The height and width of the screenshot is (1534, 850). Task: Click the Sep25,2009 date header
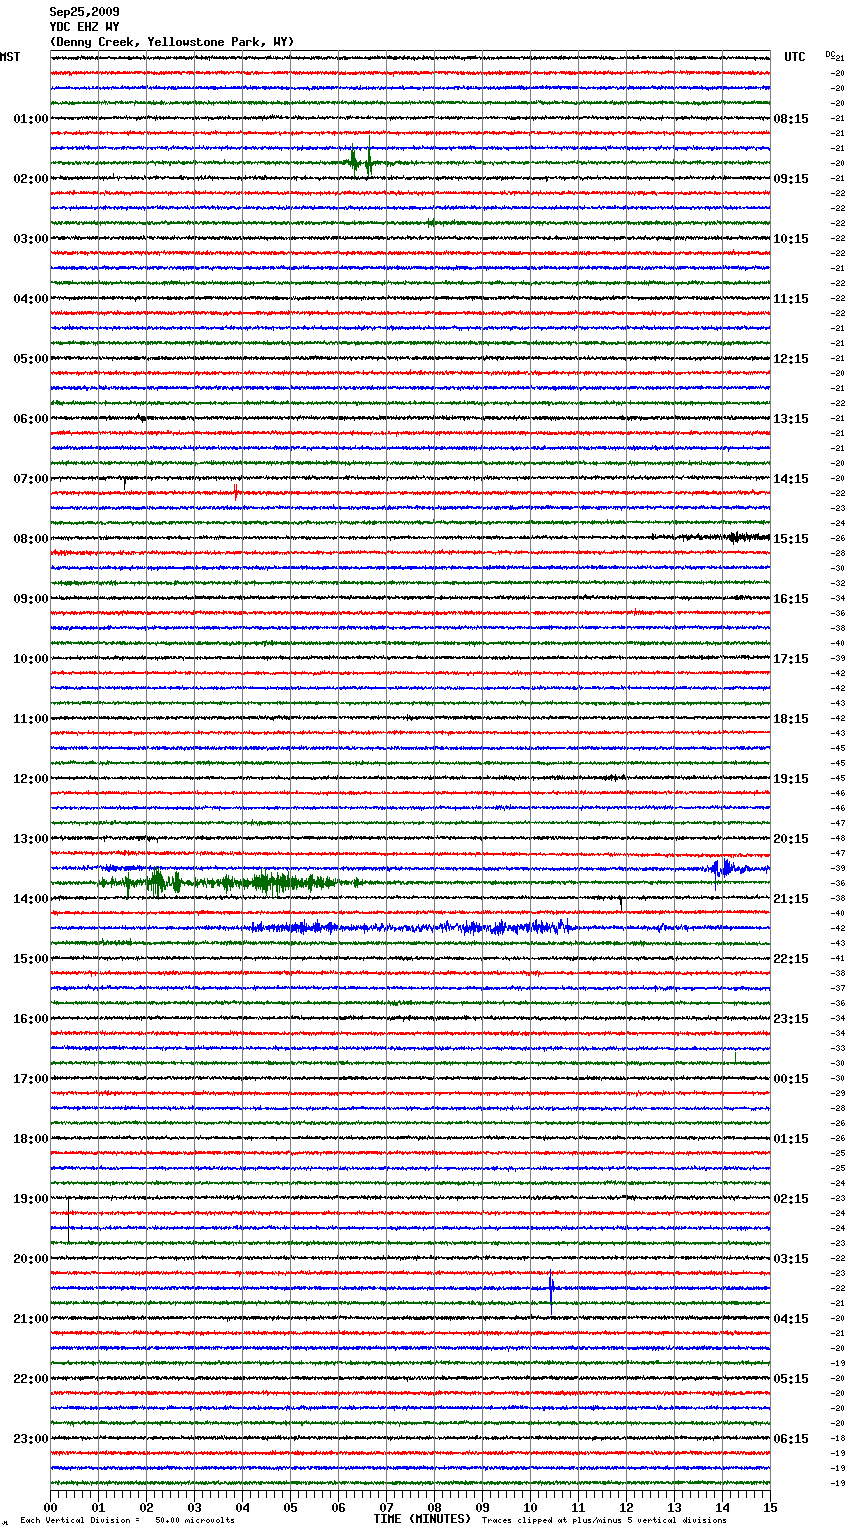pyautogui.click(x=84, y=12)
